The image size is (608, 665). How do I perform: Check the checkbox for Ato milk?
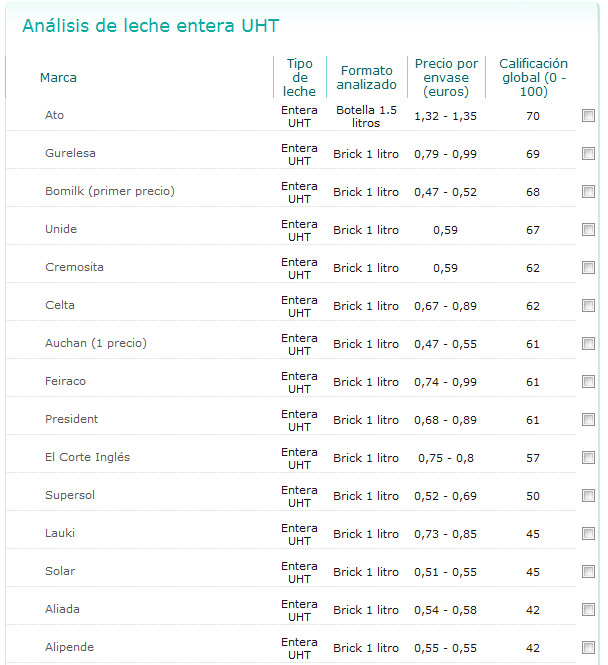tap(588, 116)
